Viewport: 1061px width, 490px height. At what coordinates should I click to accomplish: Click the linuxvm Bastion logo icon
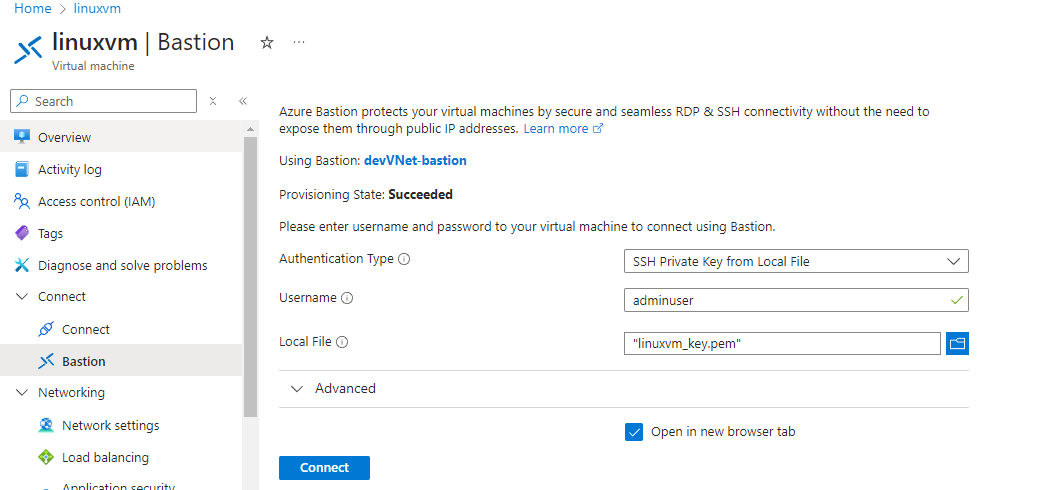[28, 50]
